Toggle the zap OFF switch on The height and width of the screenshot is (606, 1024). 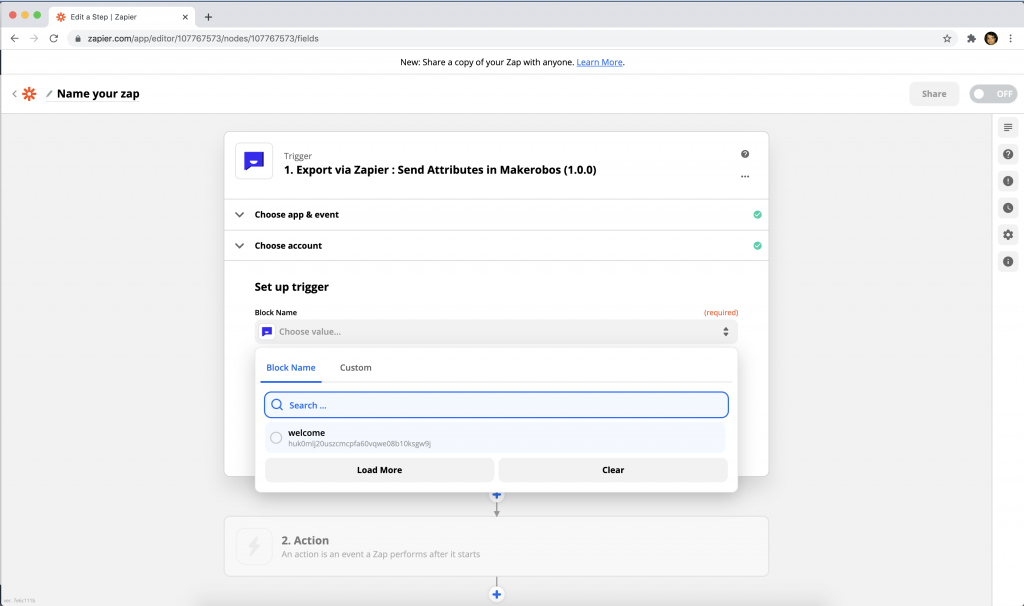tap(993, 94)
